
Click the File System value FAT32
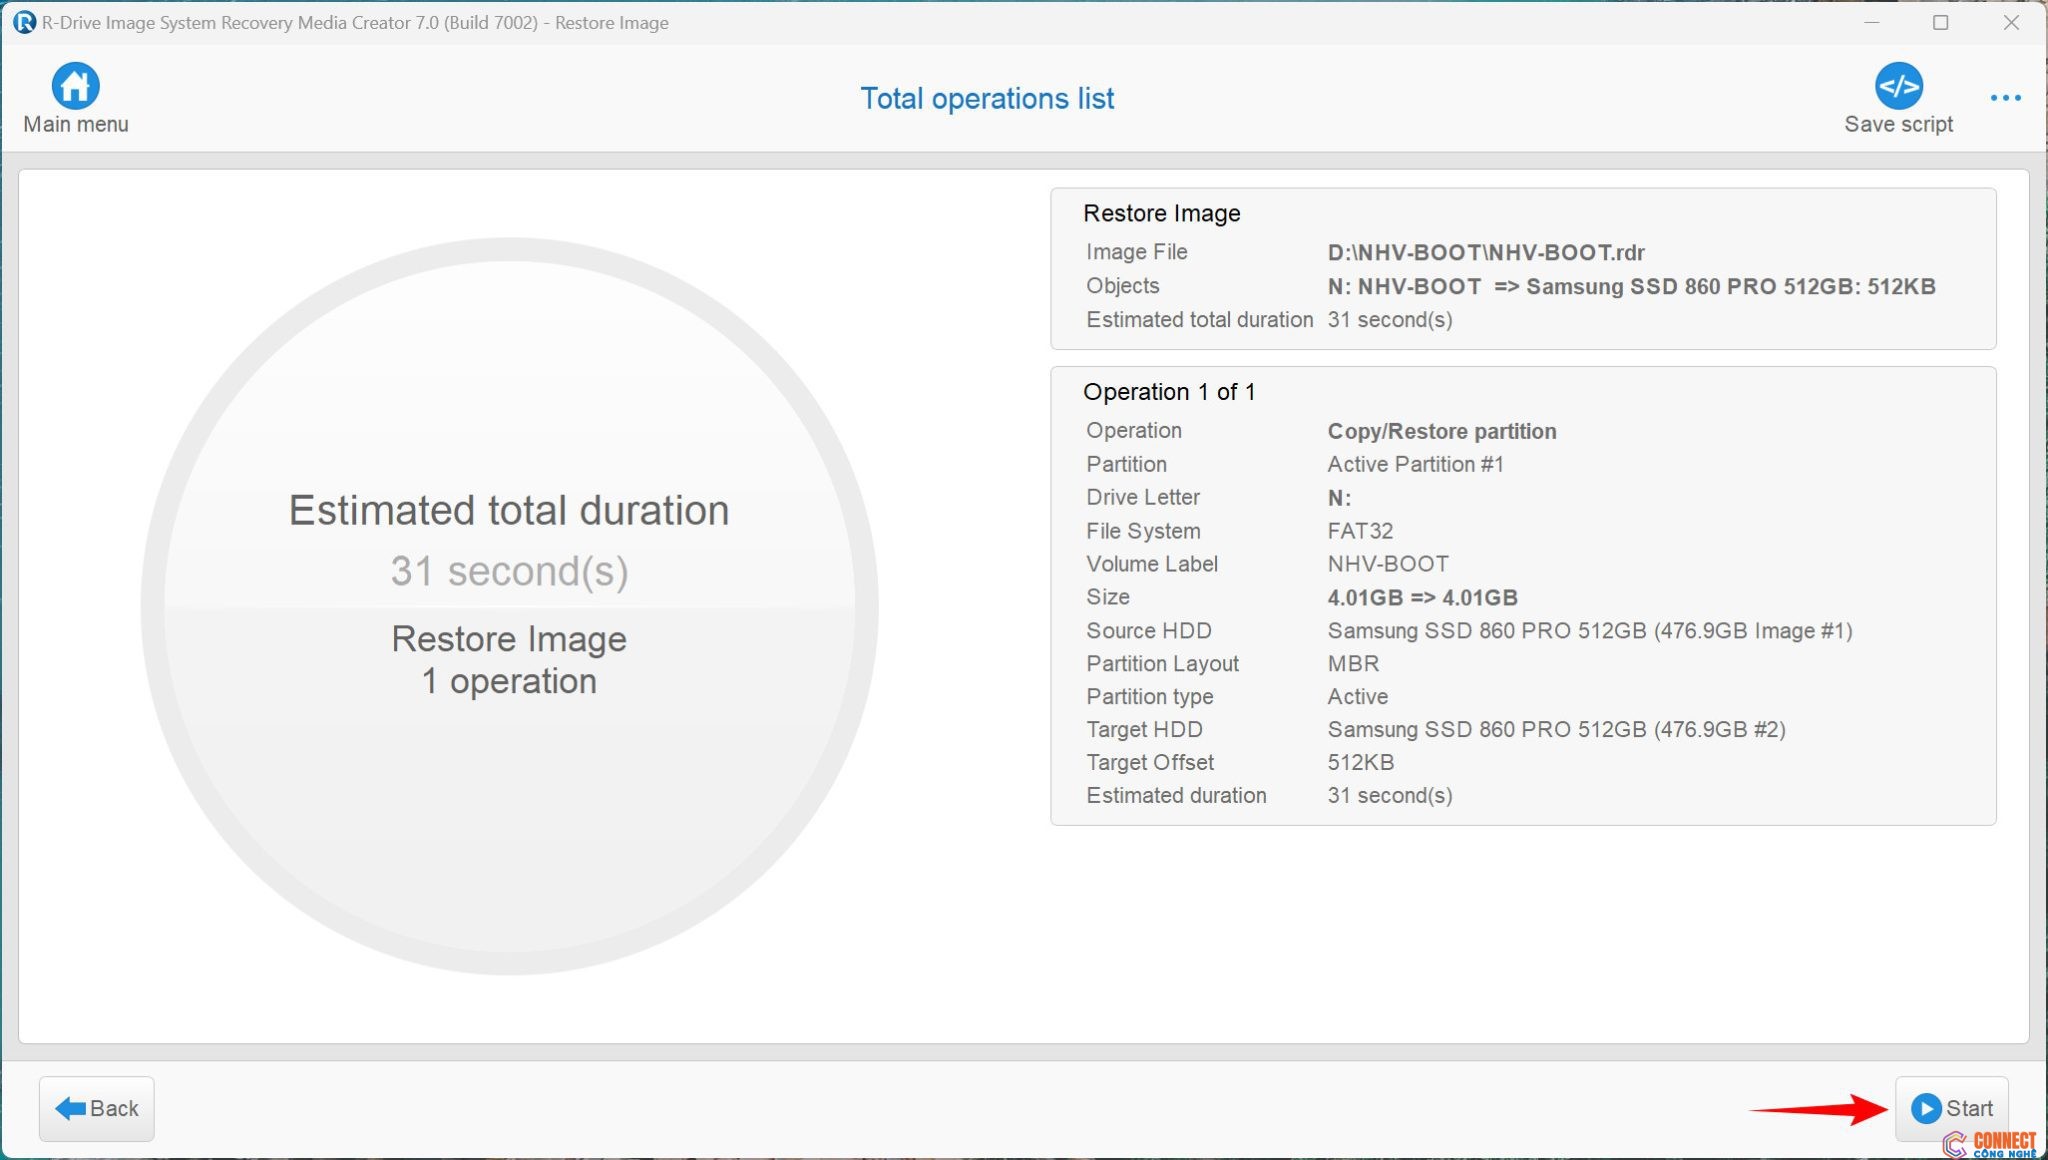1360,531
